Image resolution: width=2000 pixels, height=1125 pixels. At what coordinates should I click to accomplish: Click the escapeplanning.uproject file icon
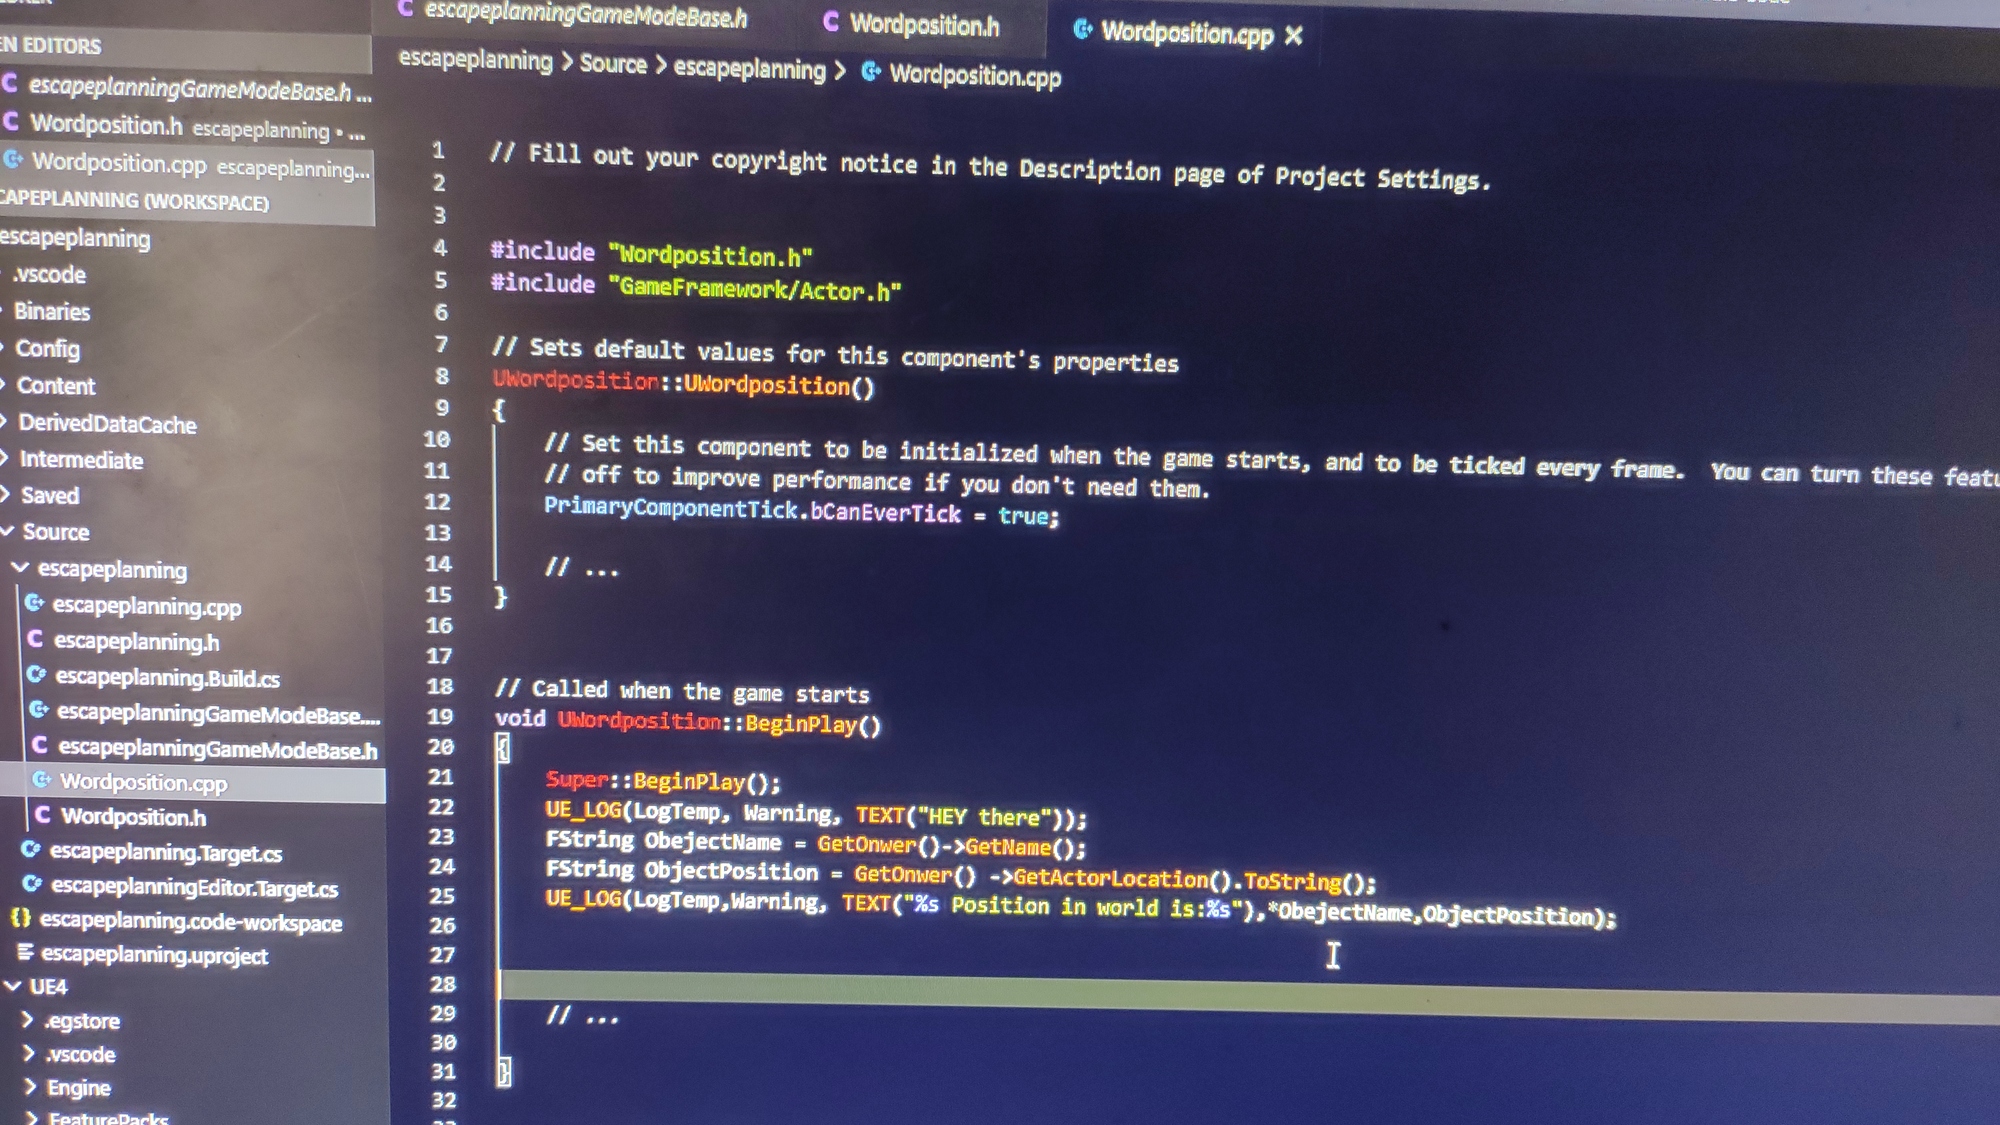(25, 952)
